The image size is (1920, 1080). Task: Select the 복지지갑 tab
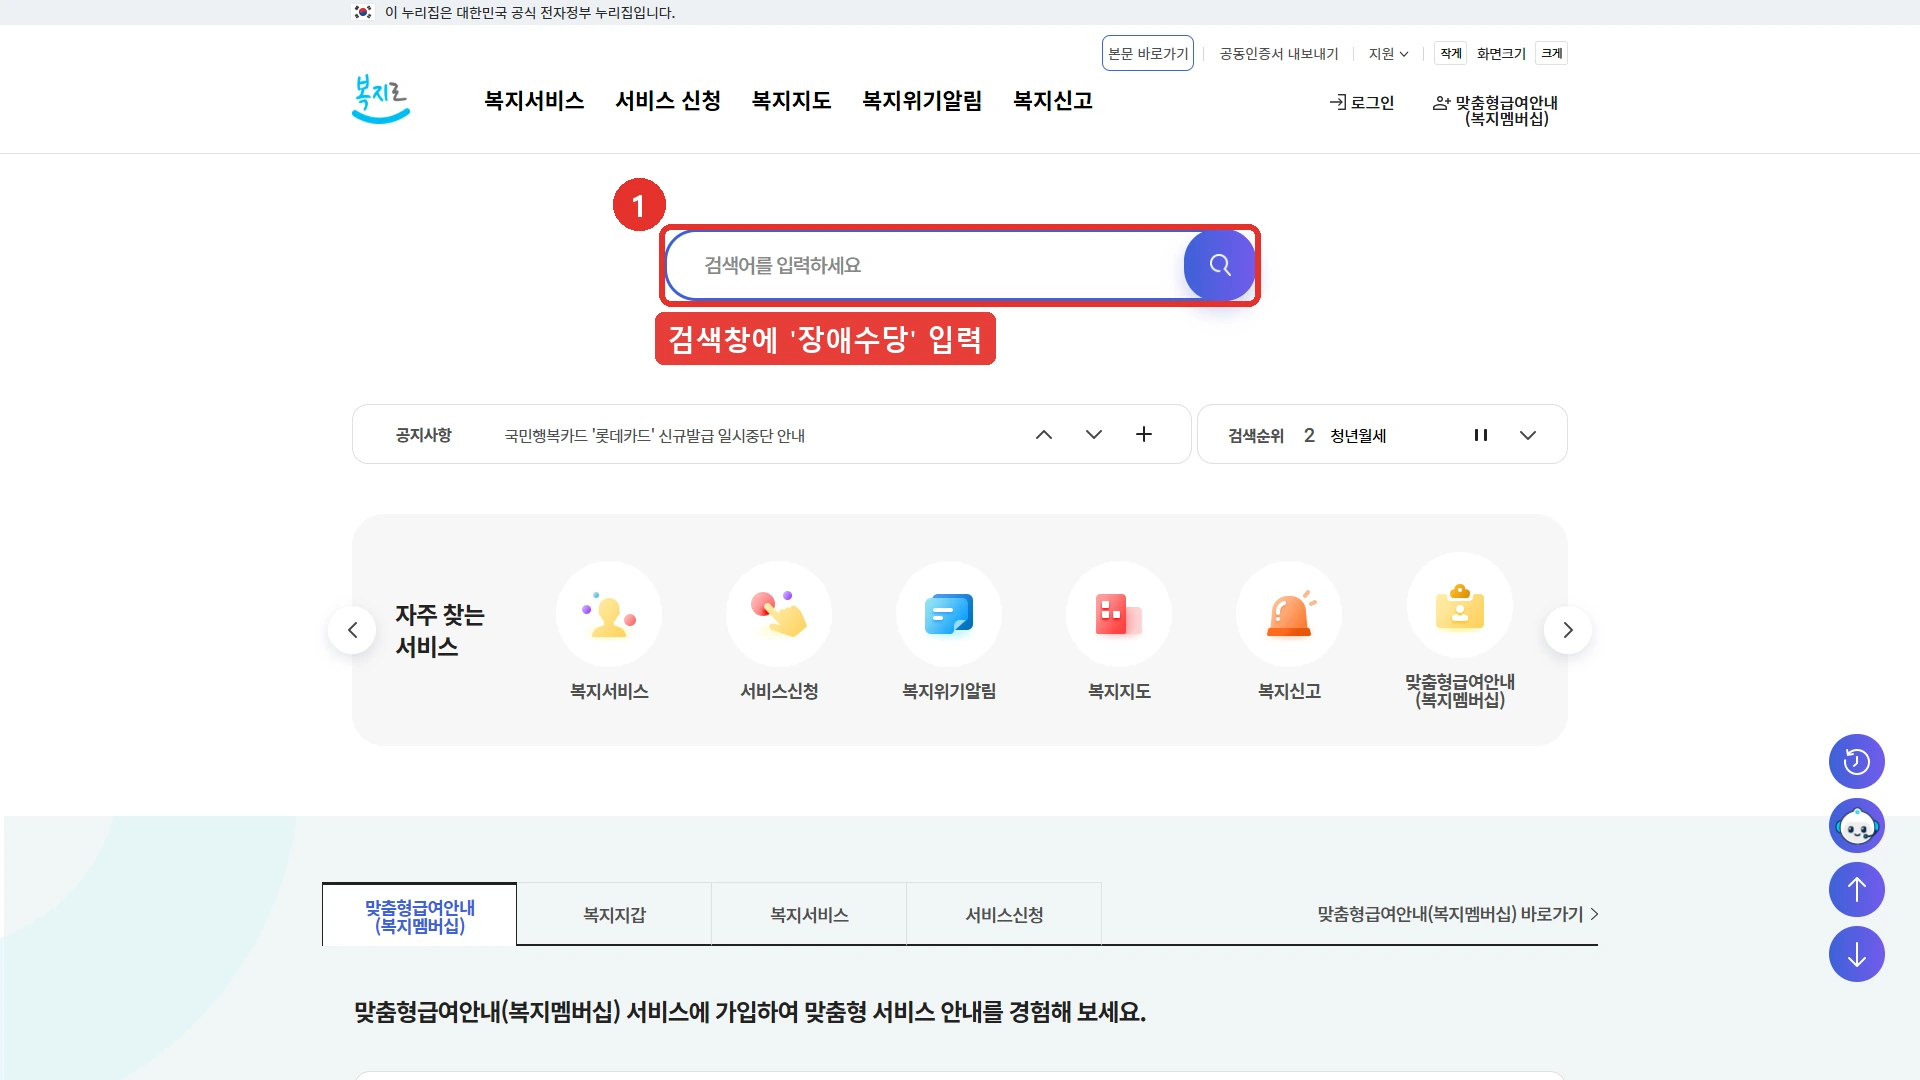click(614, 915)
